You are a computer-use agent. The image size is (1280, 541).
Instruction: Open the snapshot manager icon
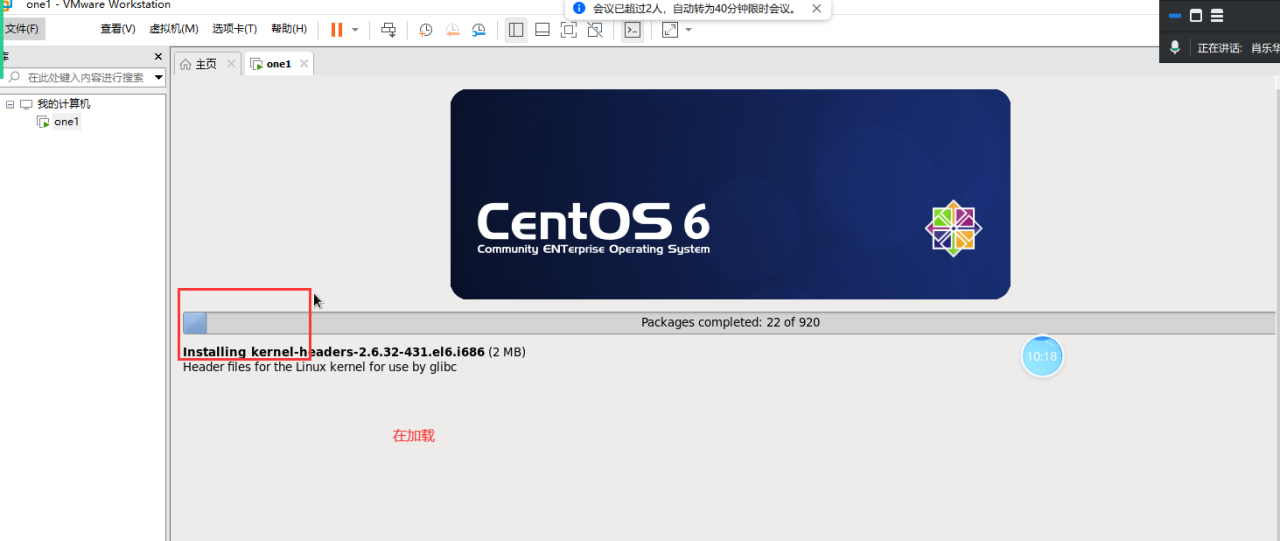coord(479,30)
